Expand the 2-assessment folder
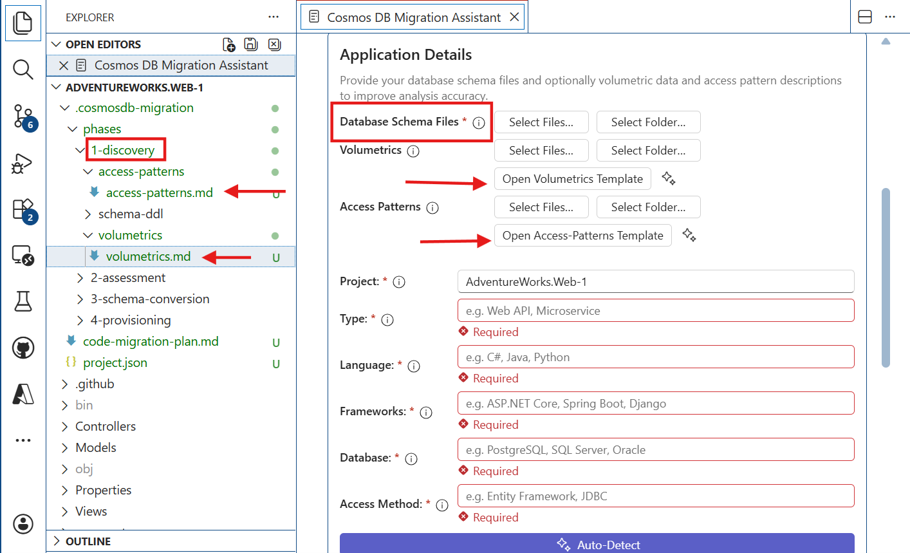 [80, 278]
